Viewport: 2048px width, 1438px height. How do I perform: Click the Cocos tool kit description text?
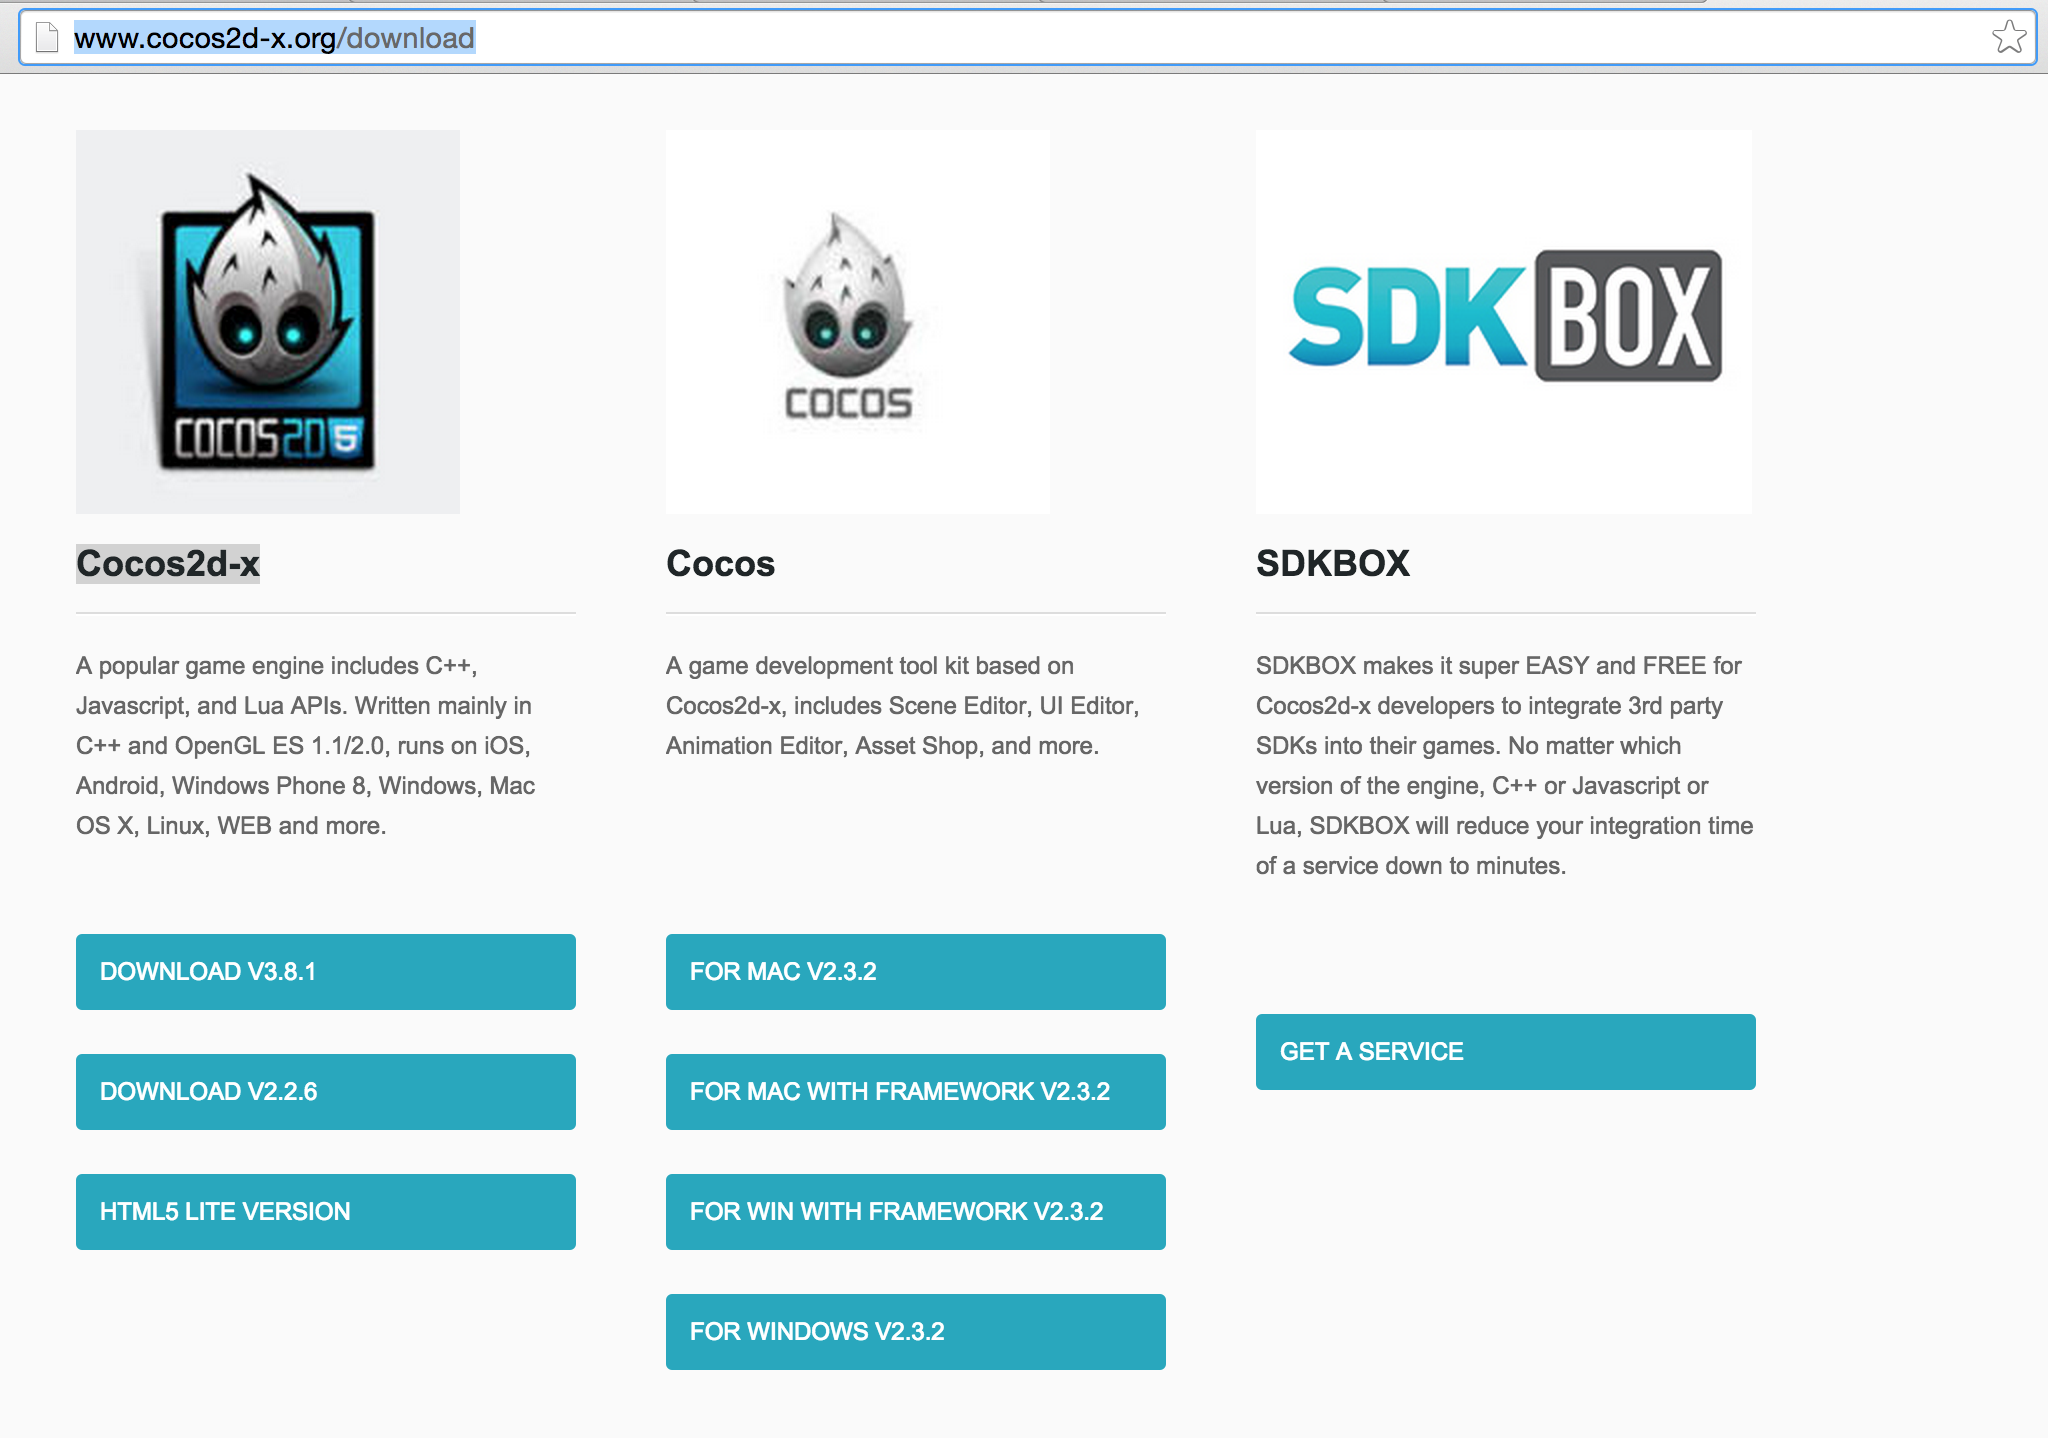(902, 706)
